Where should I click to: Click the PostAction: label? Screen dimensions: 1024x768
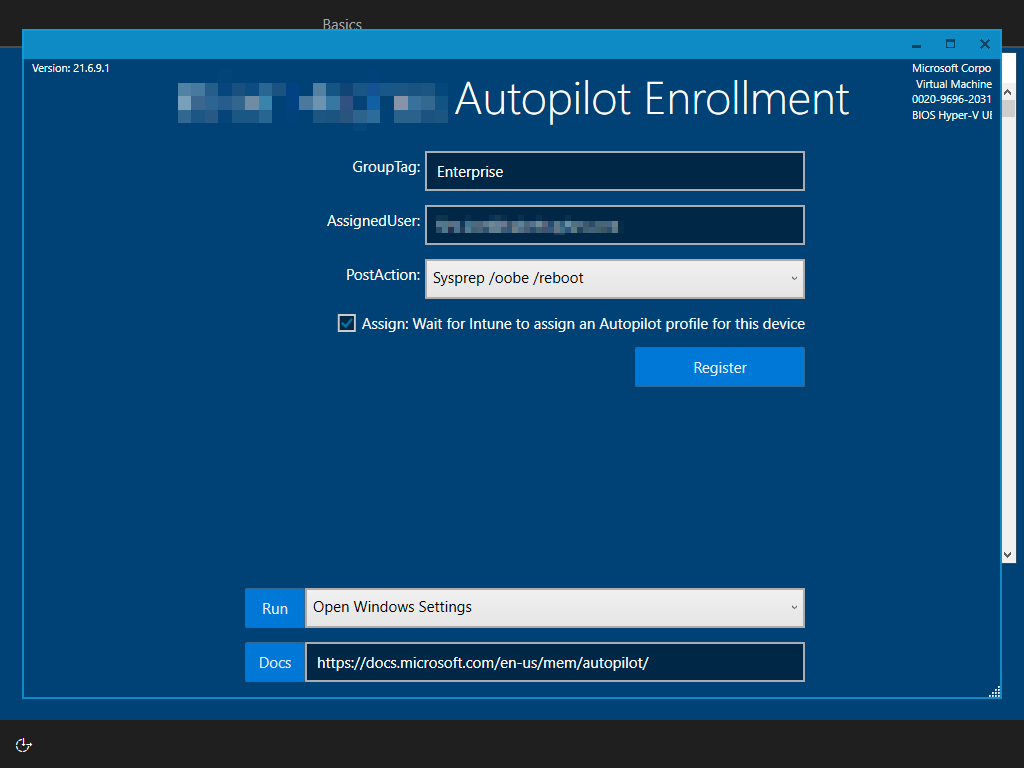coord(383,275)
